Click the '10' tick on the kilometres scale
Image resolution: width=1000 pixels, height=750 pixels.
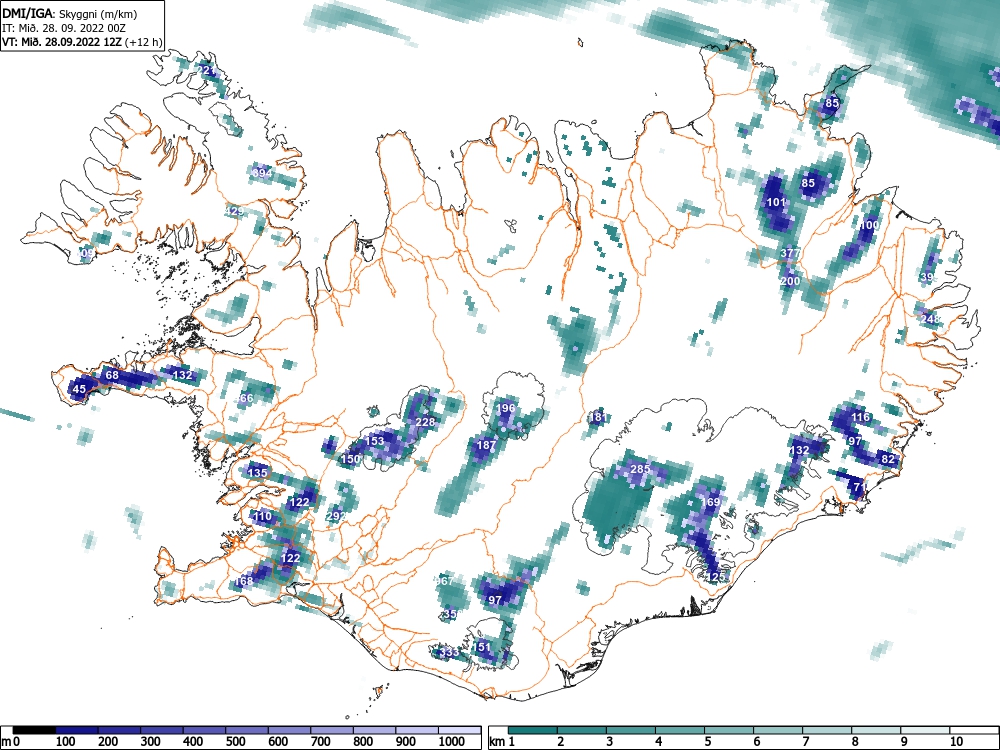point(956,742)
